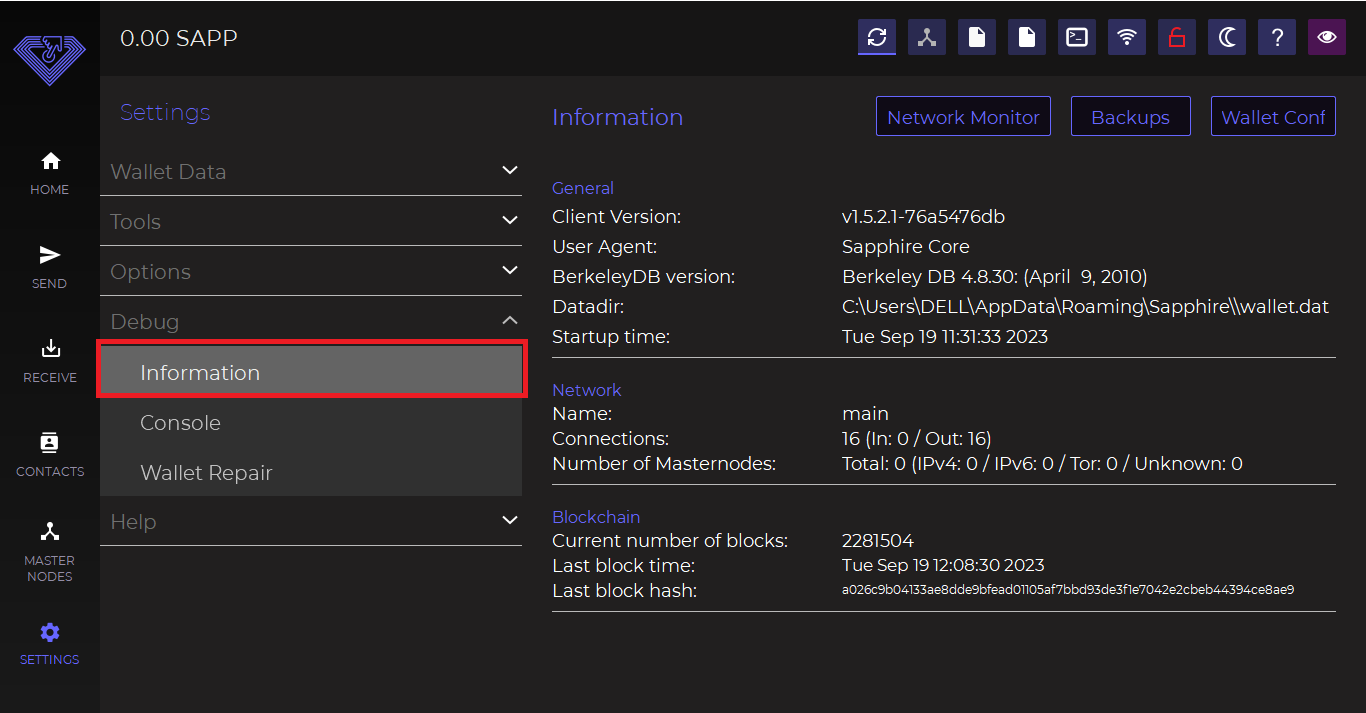Click the Wi-Fi network connections icon
This screenshot has width=1366, height=713.
[1127, 38]
